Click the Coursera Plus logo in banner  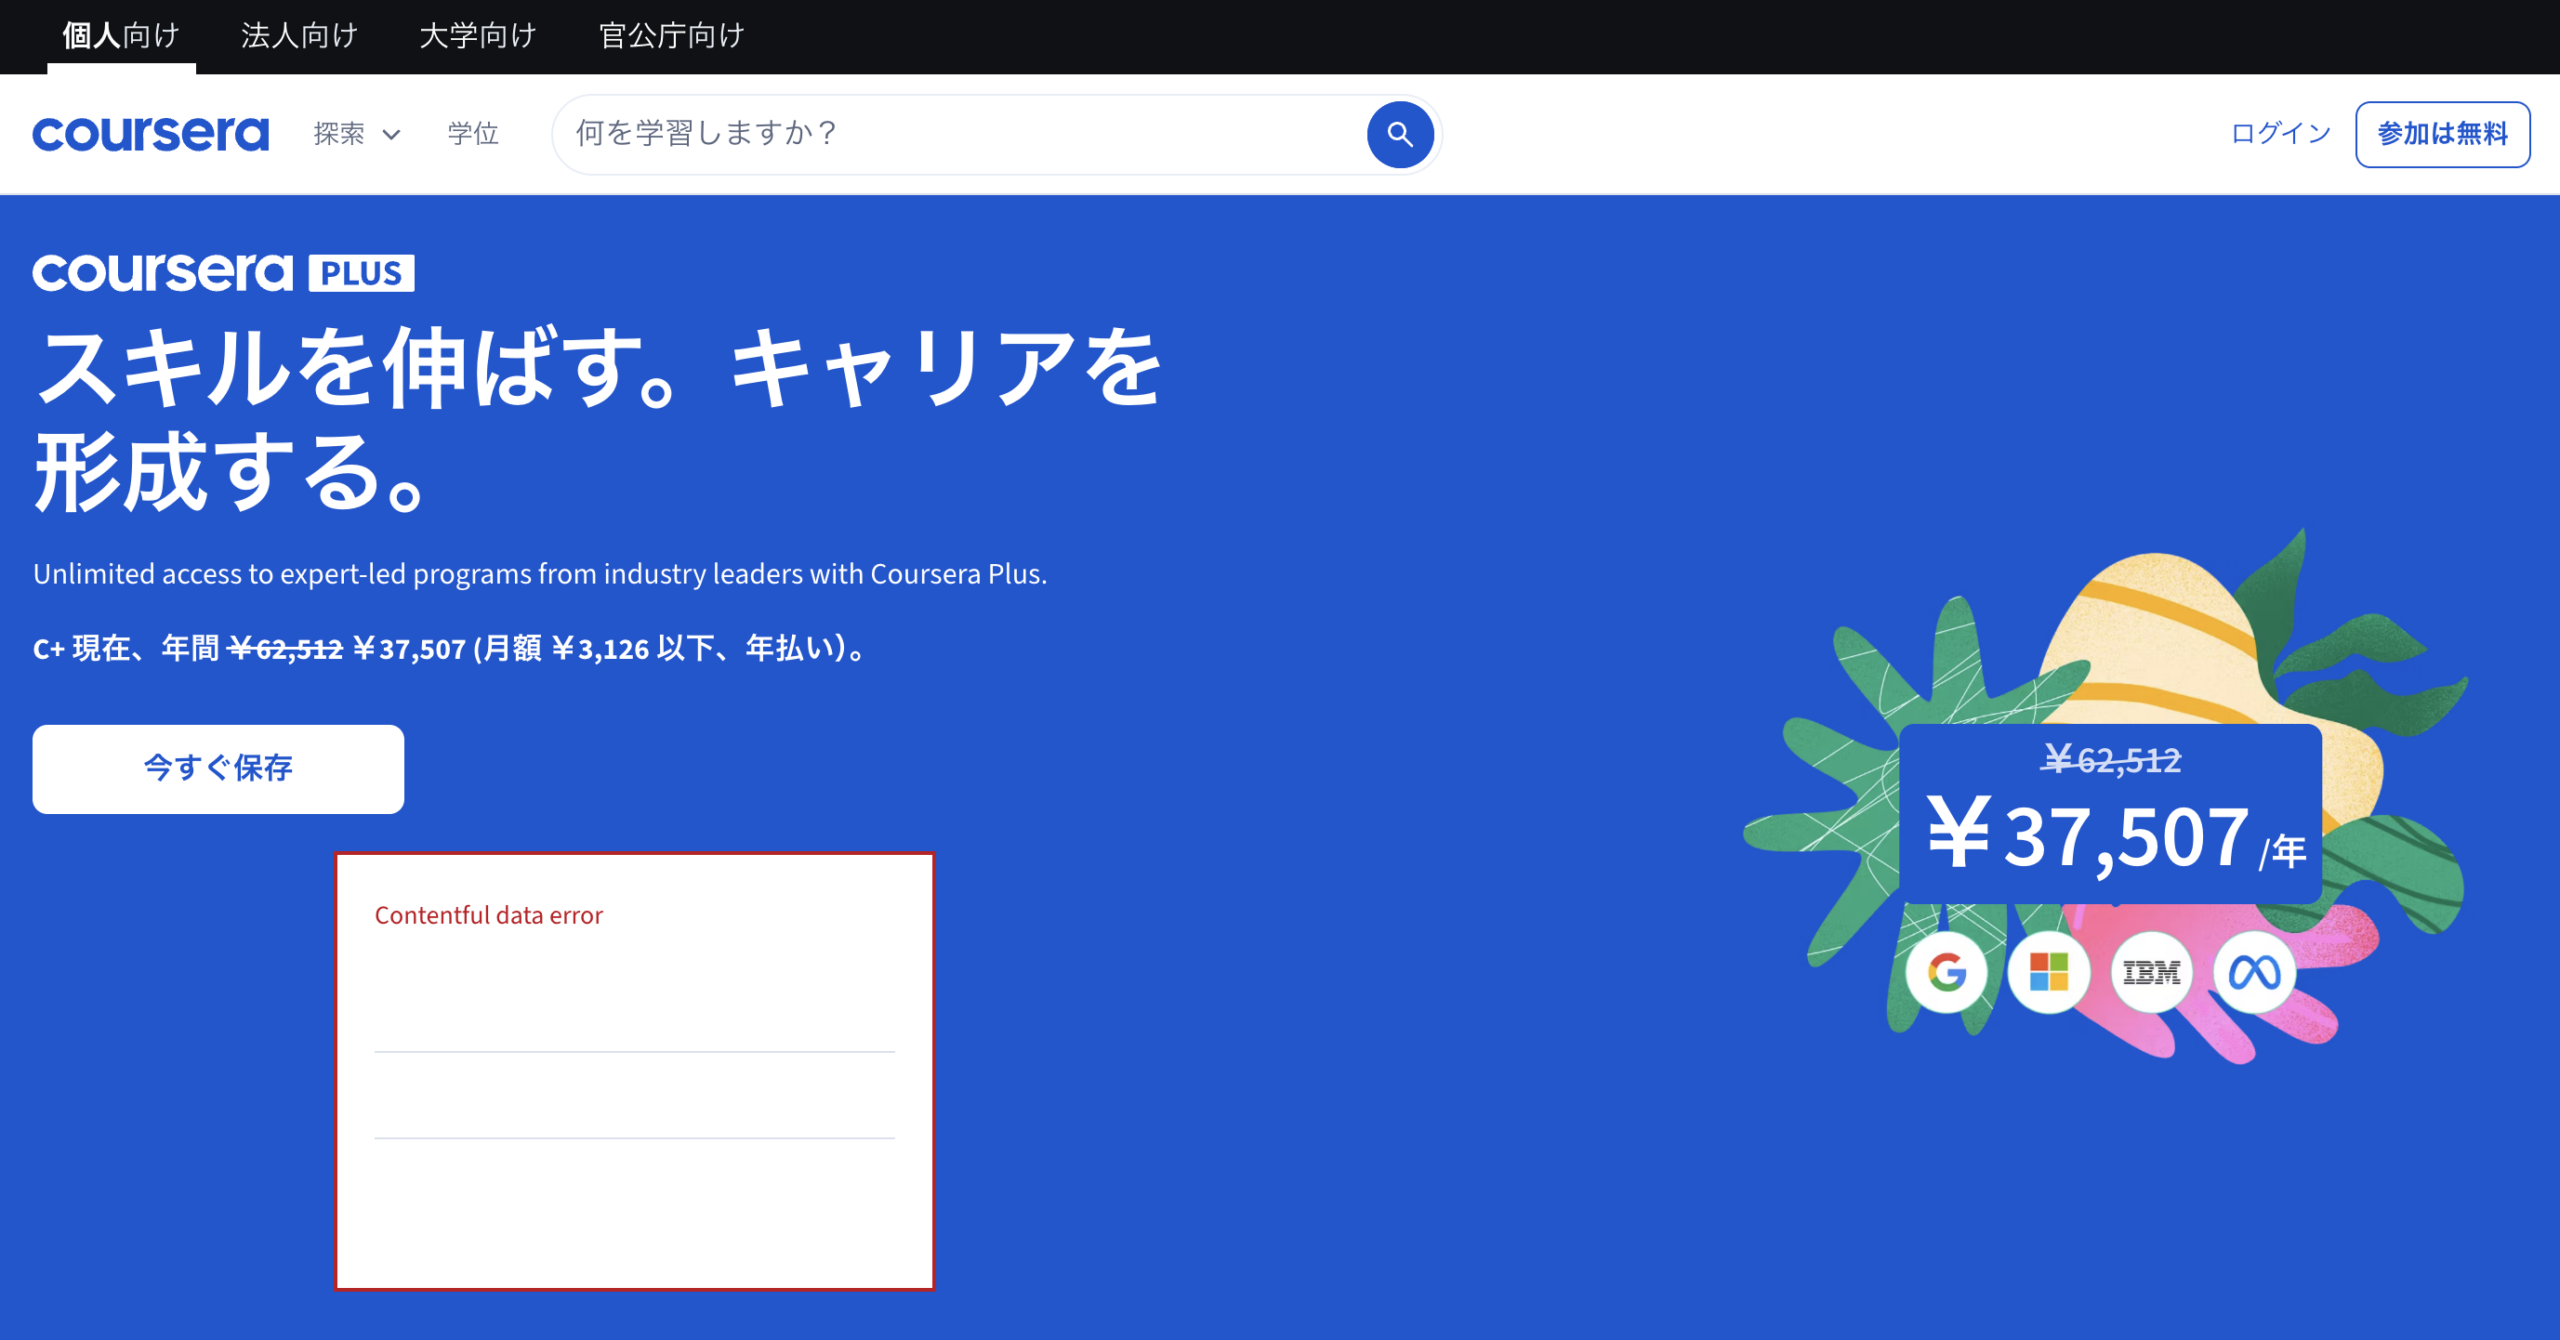[223, 272]
